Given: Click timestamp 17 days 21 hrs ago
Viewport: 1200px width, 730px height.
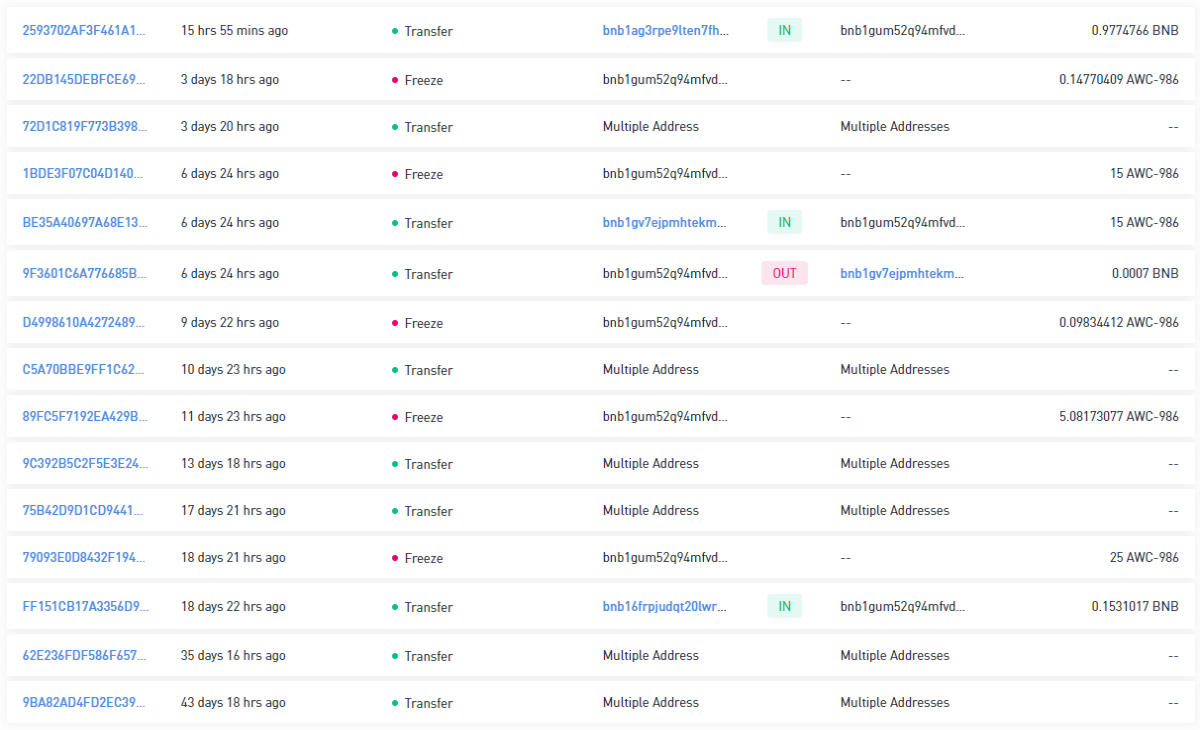Looking at the screenshot, I should click(x=233, y=511).
